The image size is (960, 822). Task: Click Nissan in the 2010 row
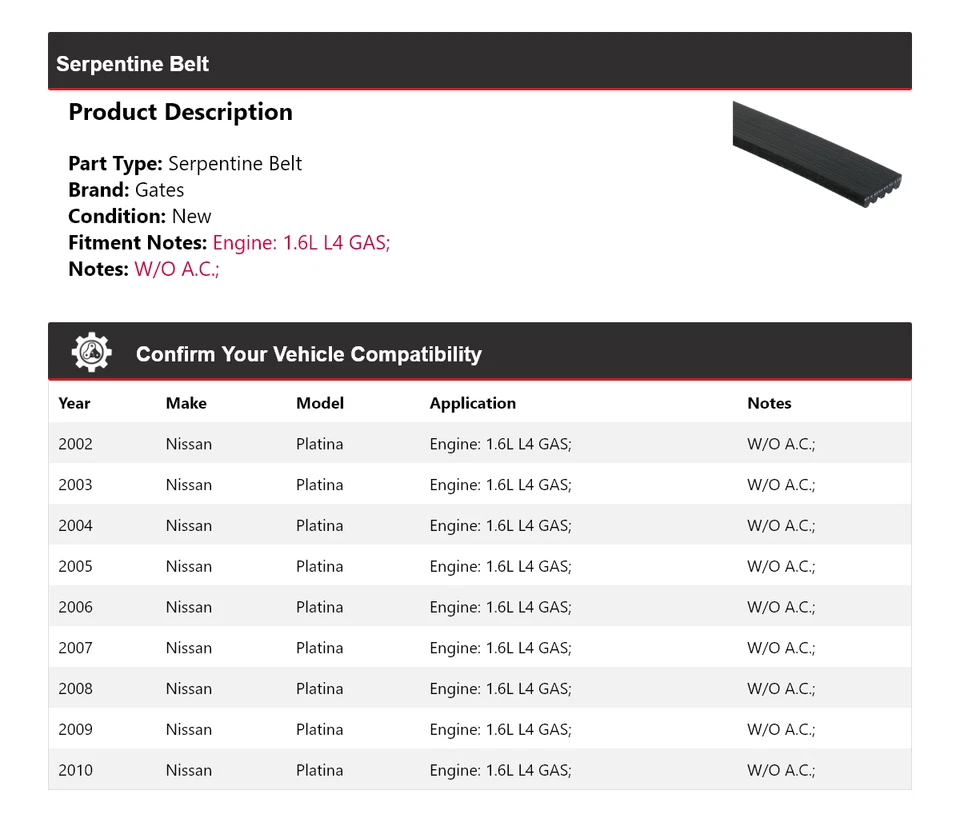(x=189, y=771)
